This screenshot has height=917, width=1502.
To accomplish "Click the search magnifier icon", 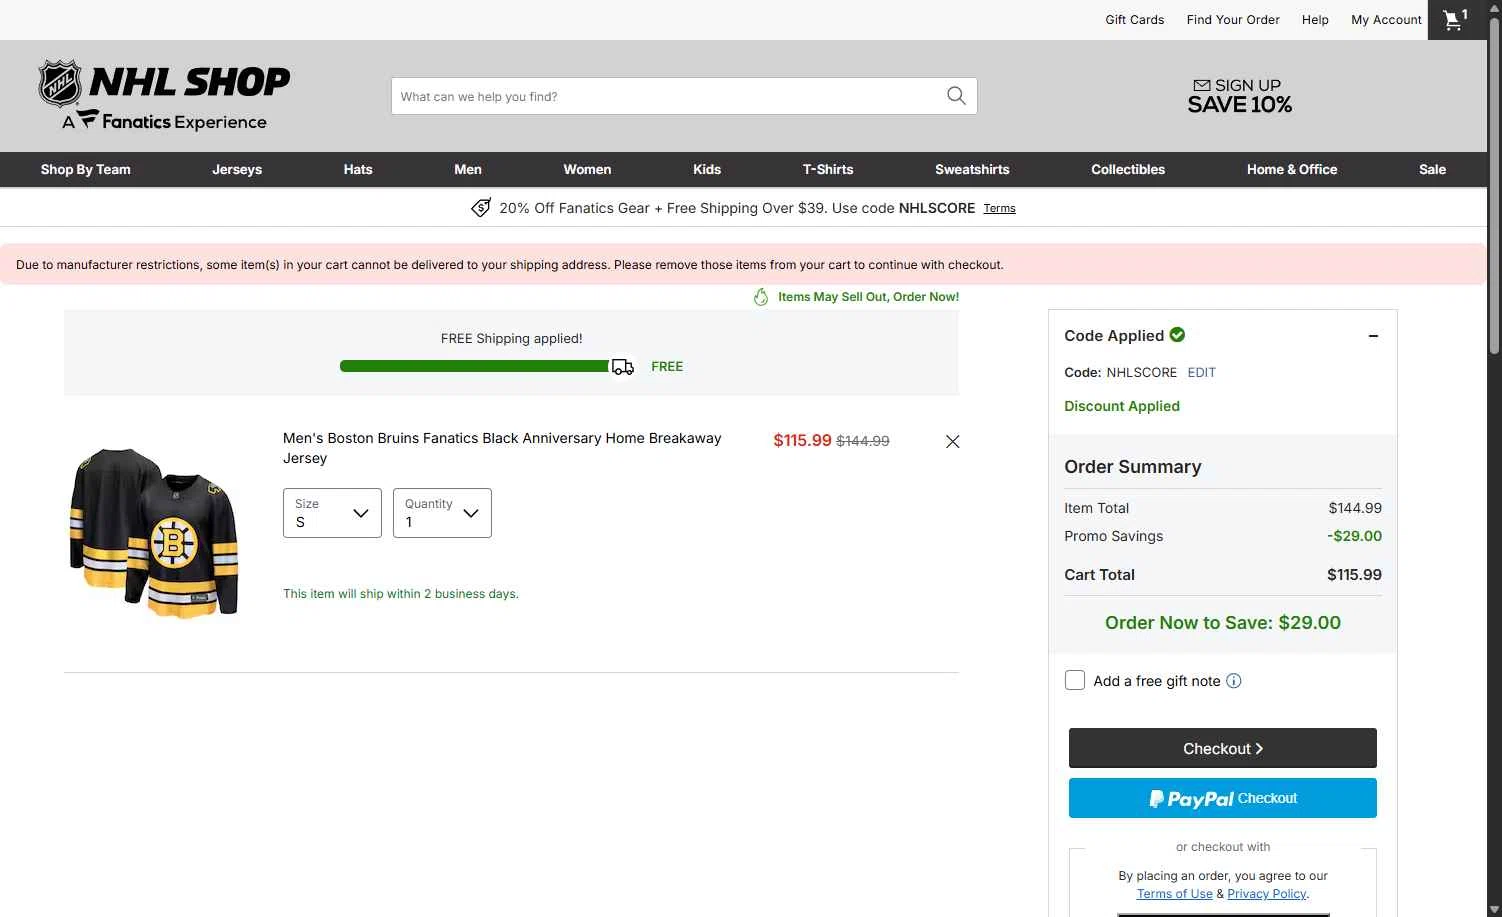I will tap(956, 96).
